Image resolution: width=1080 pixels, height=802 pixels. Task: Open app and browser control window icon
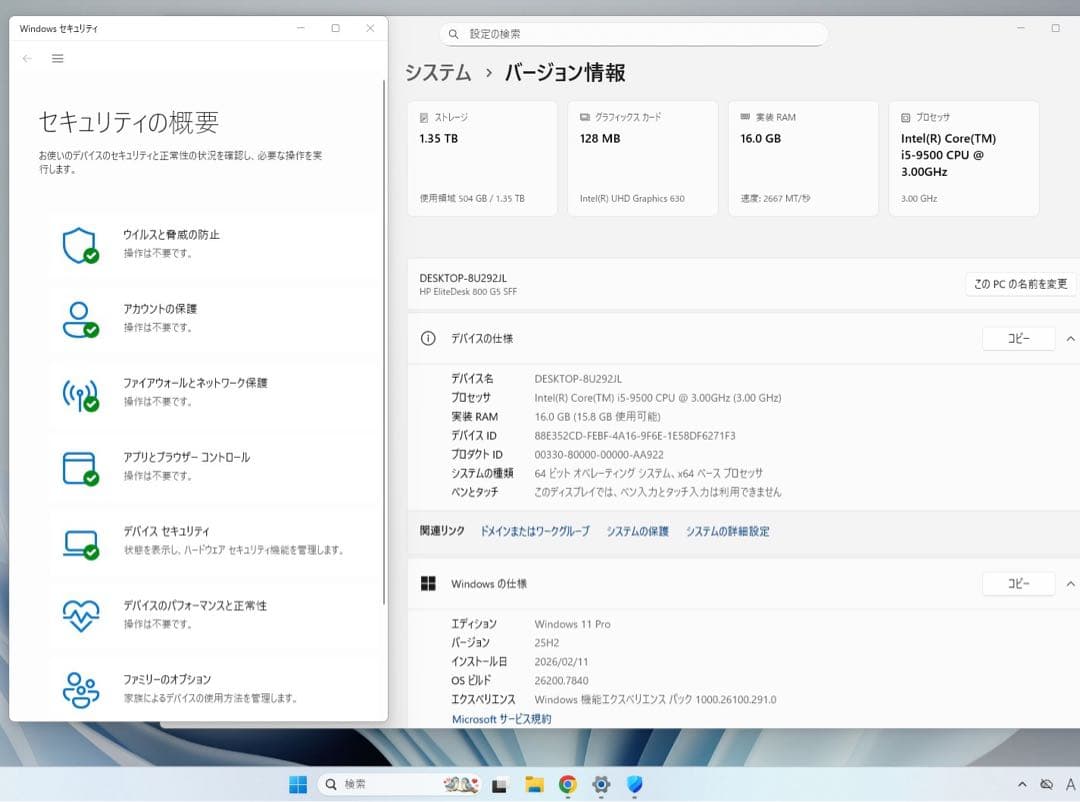(x=81, y=469)
